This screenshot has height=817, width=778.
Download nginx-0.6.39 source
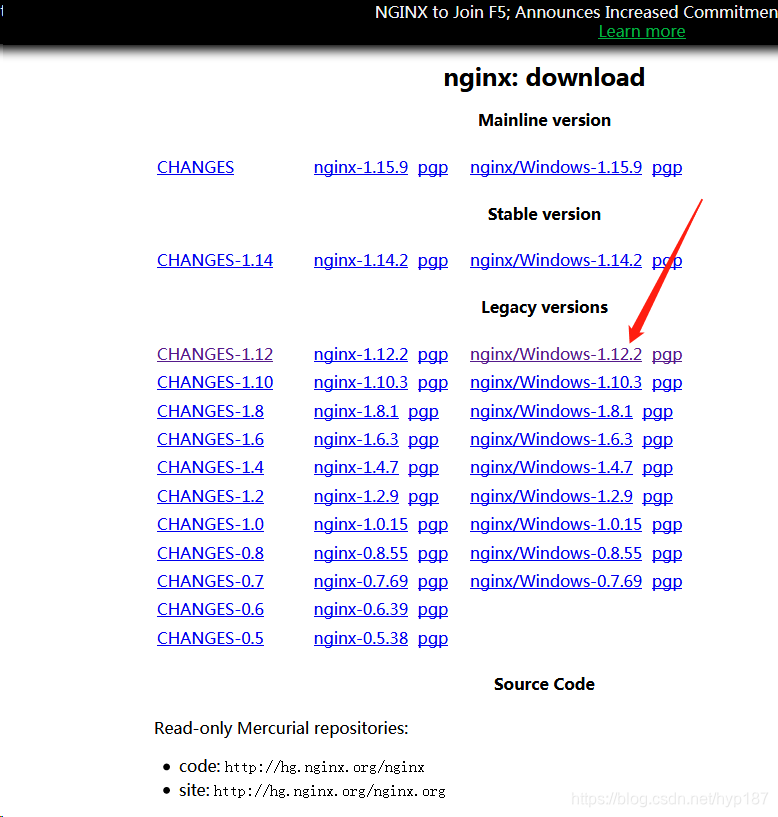(x=361, y=609)
